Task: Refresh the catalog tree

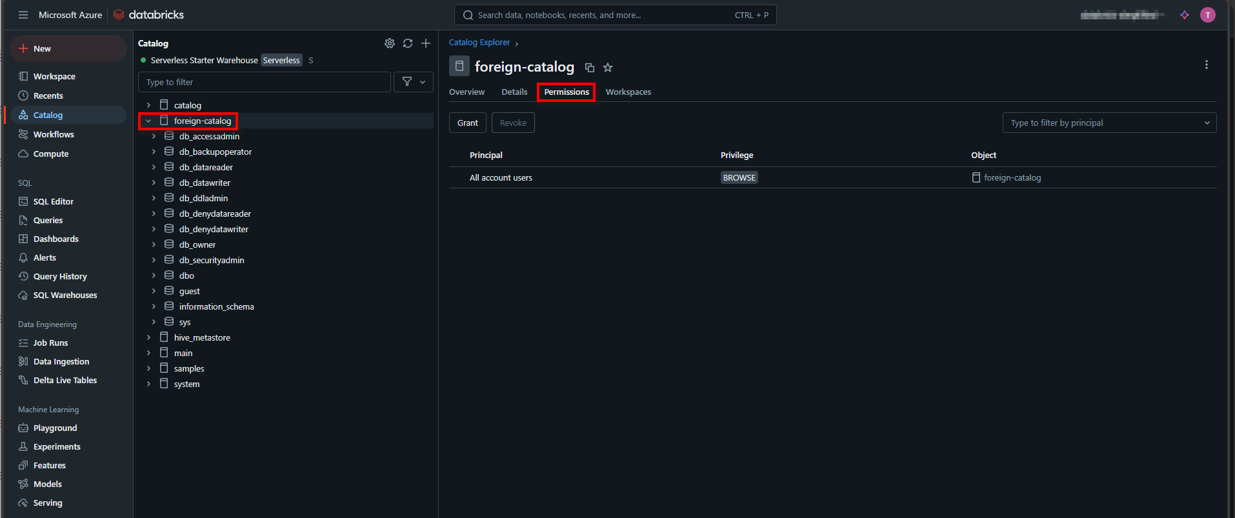Action: pyautogui.click(x=408, y=44)
